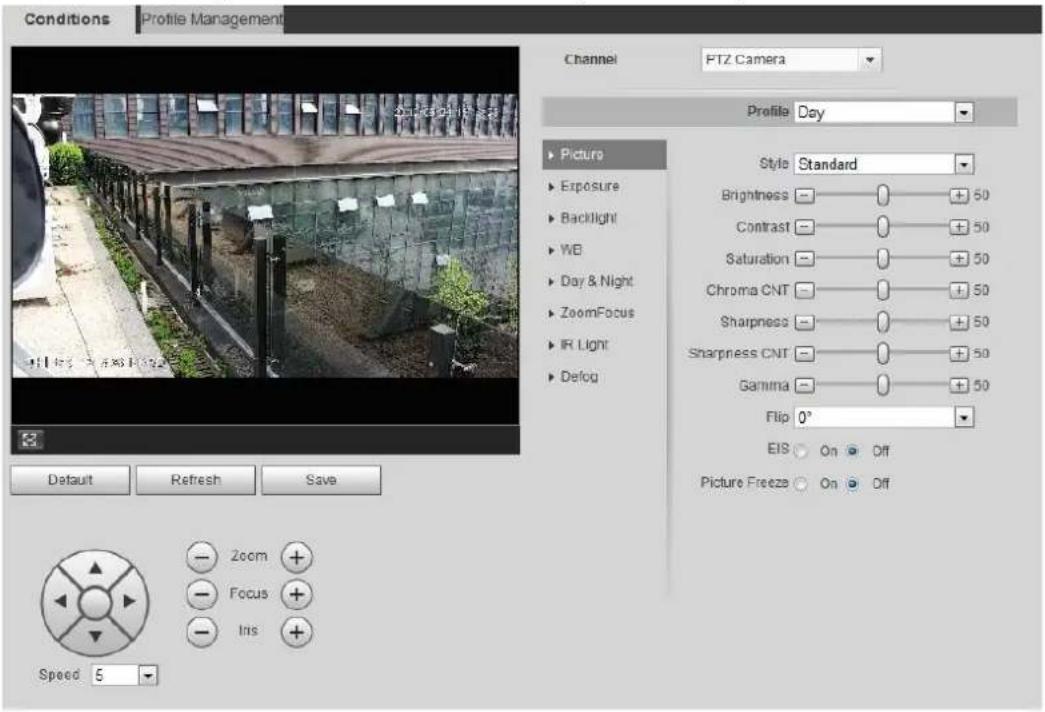
Task: Click the Brightness slider handle
Action: coord(882,195)
